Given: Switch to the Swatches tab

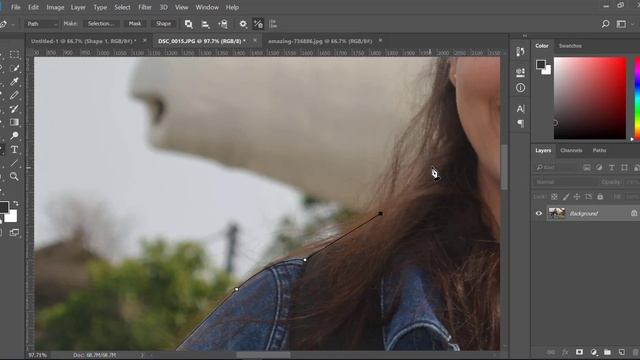Looking at the screenshot, I should 570,46.
